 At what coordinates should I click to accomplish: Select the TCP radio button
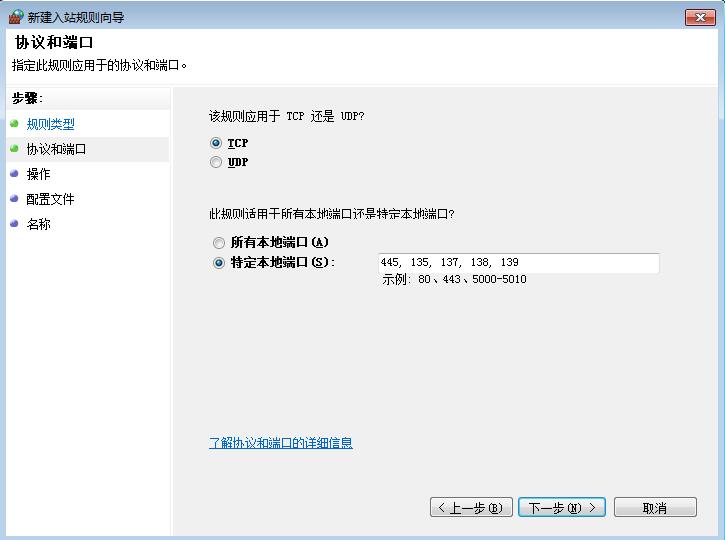coord(216,143)
